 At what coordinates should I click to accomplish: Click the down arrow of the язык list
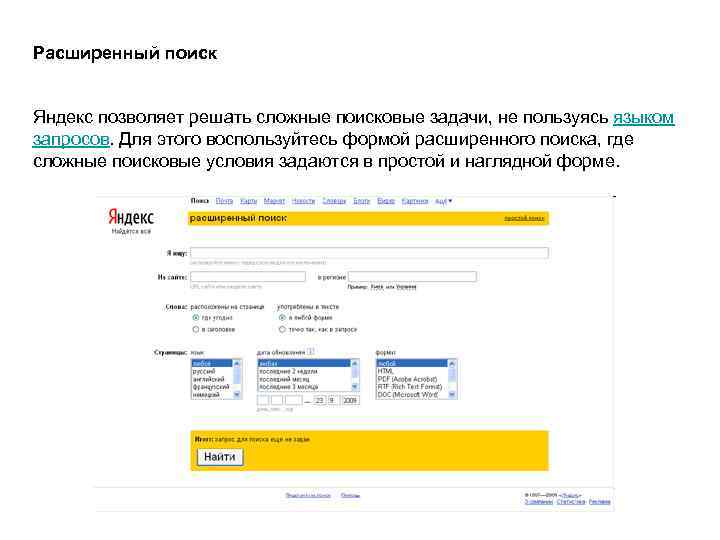tap(237, 394)
